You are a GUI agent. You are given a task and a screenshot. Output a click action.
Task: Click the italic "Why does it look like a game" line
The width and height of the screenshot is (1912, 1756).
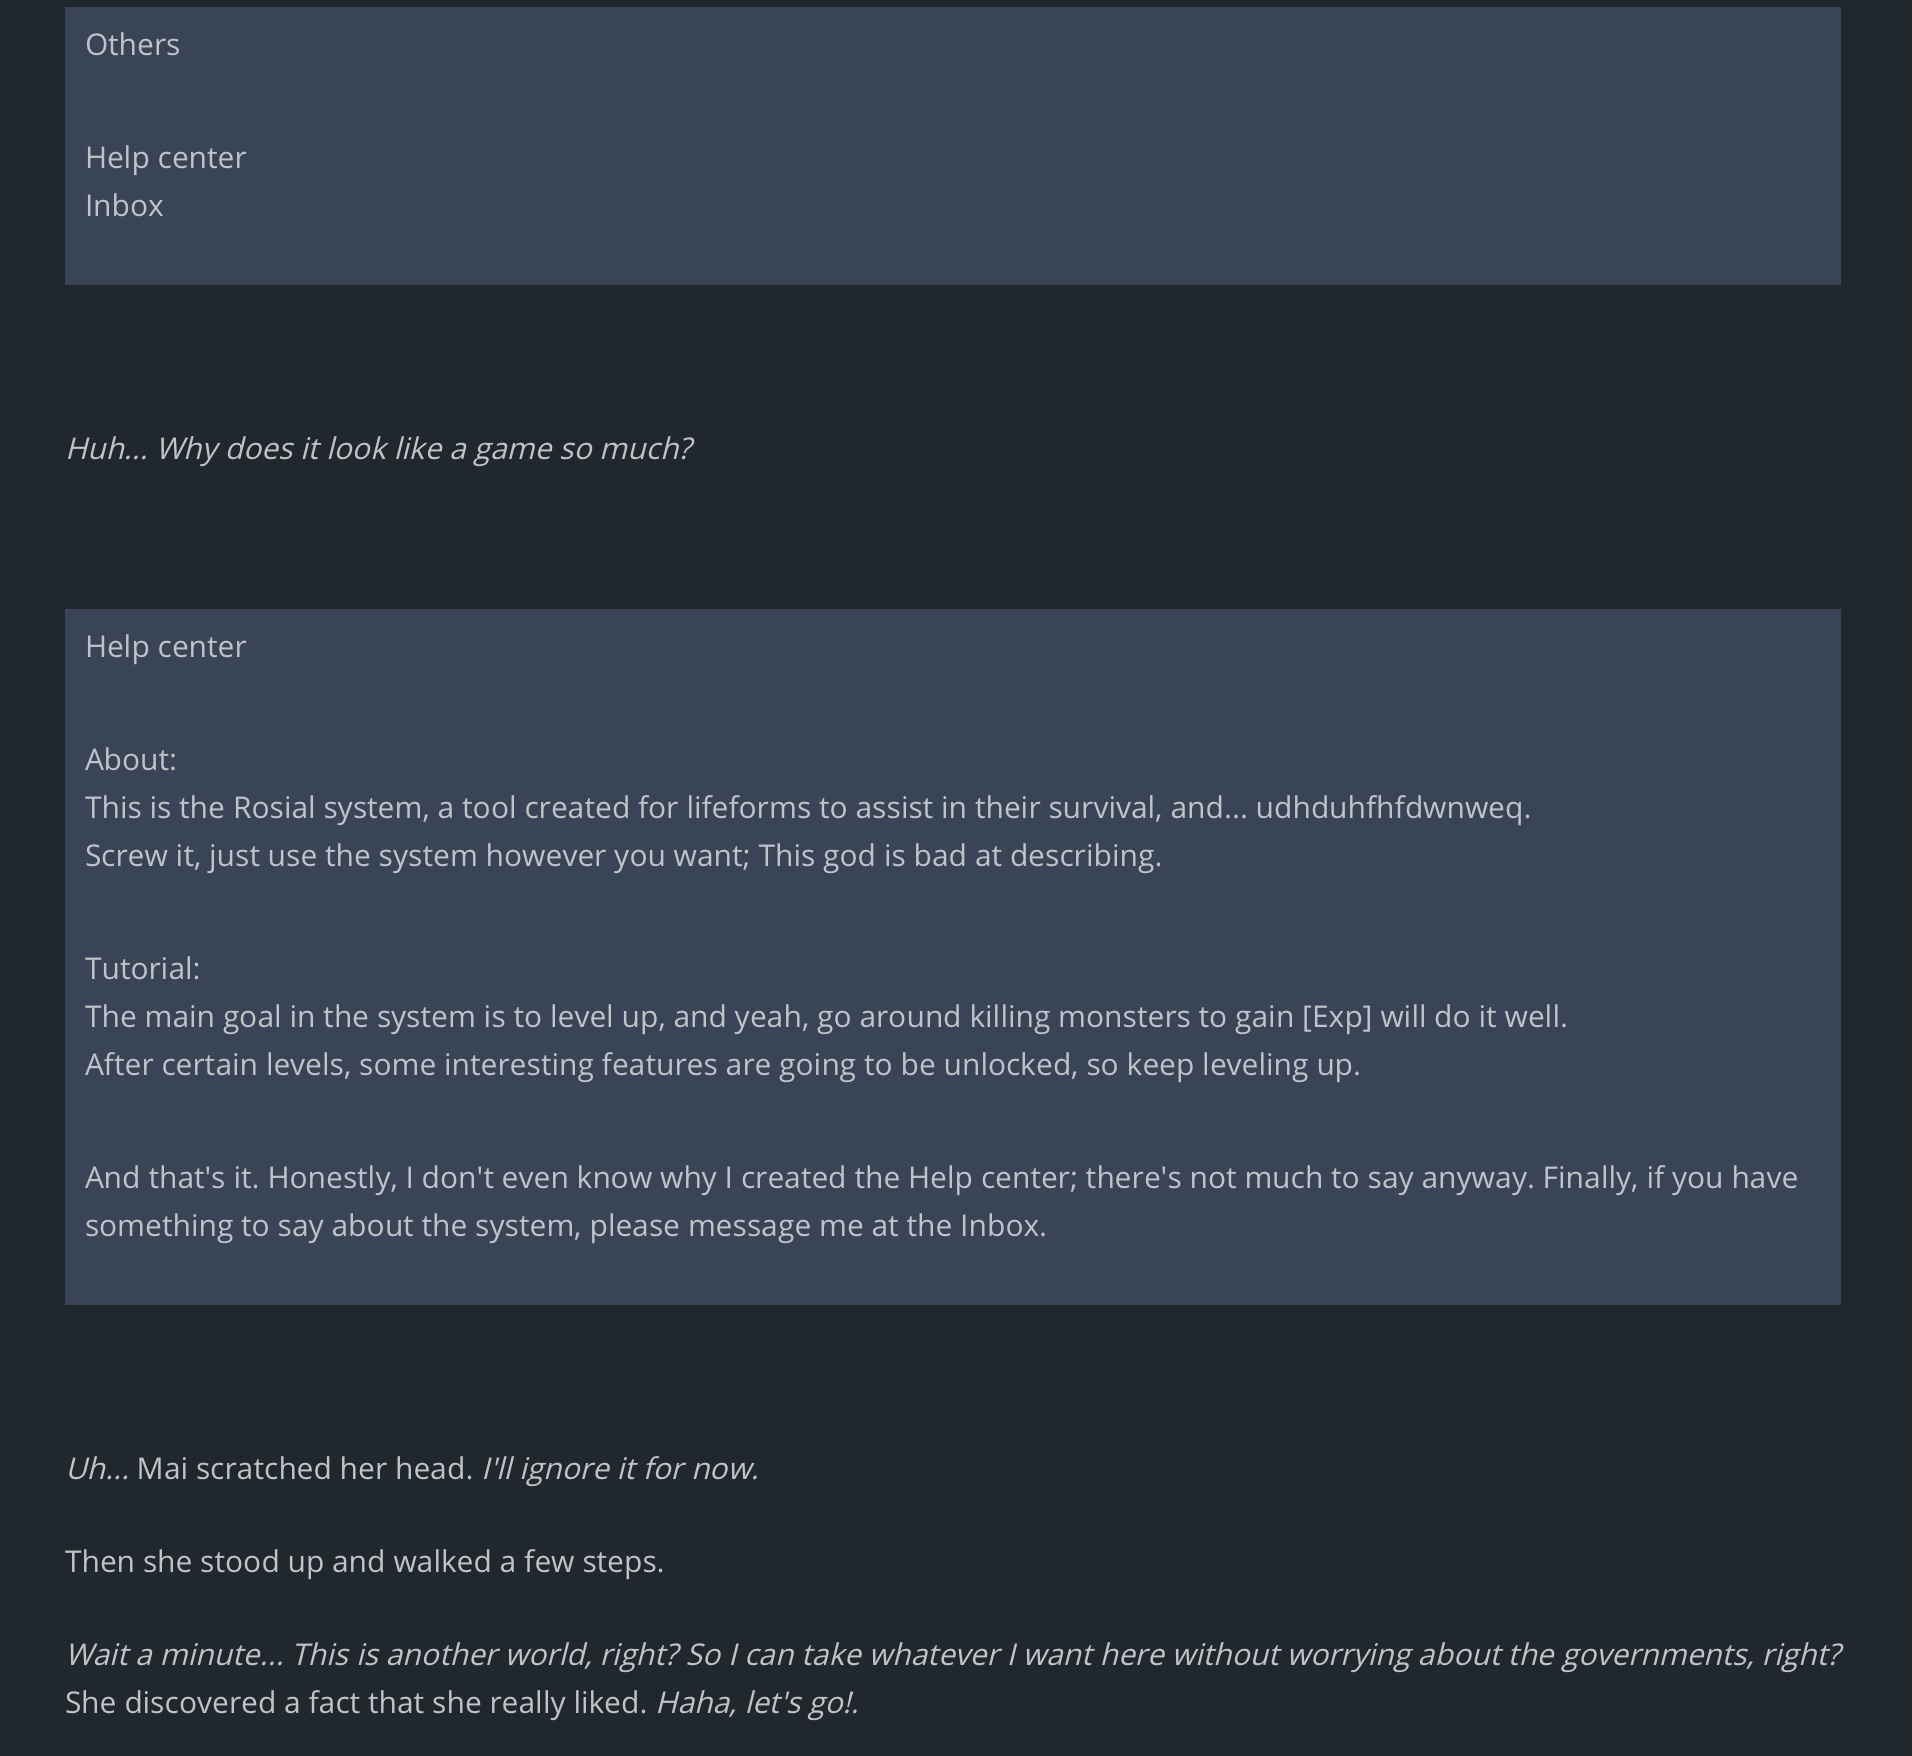click(378, 449)
